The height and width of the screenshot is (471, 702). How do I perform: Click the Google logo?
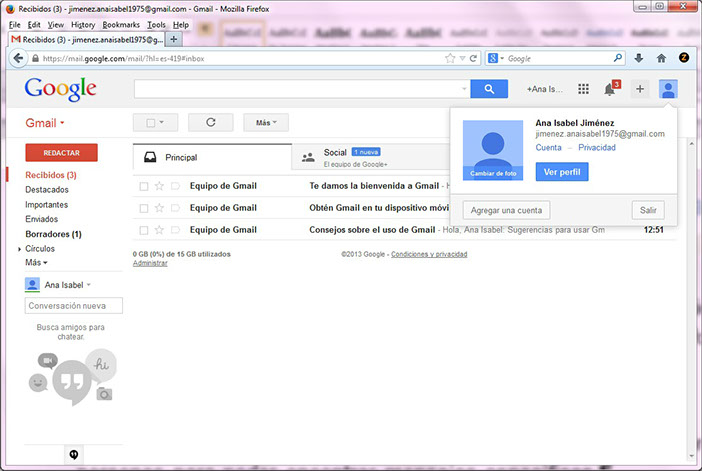pos(60,89)
